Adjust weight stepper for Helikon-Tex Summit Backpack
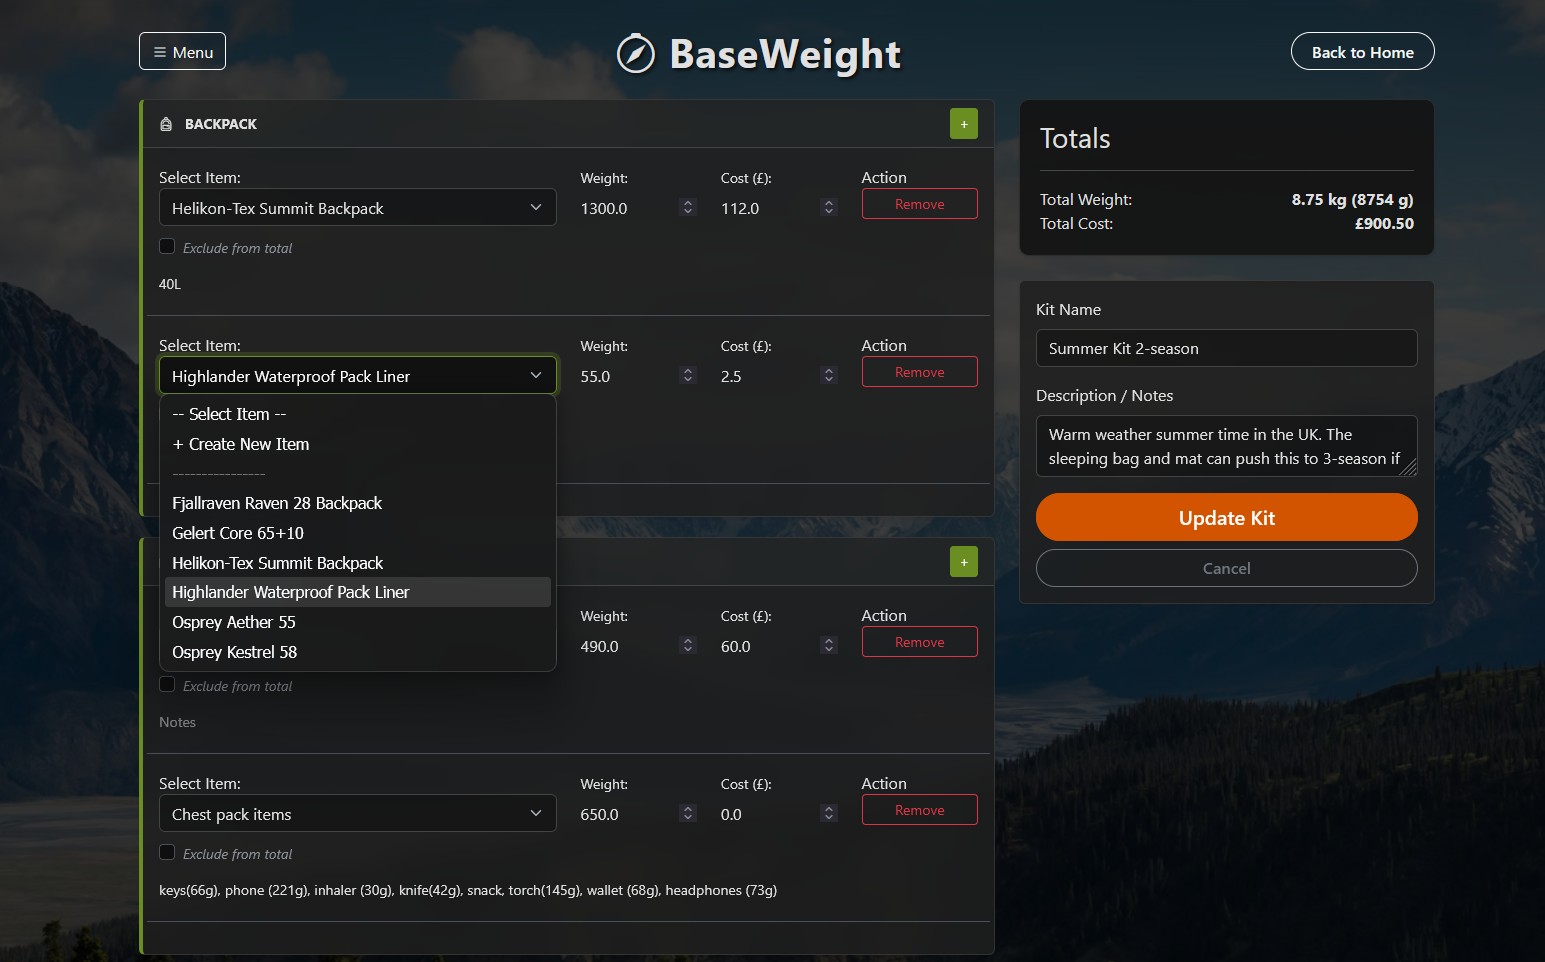The width and height of the screenshot is (1545, 962). point(687,208)
